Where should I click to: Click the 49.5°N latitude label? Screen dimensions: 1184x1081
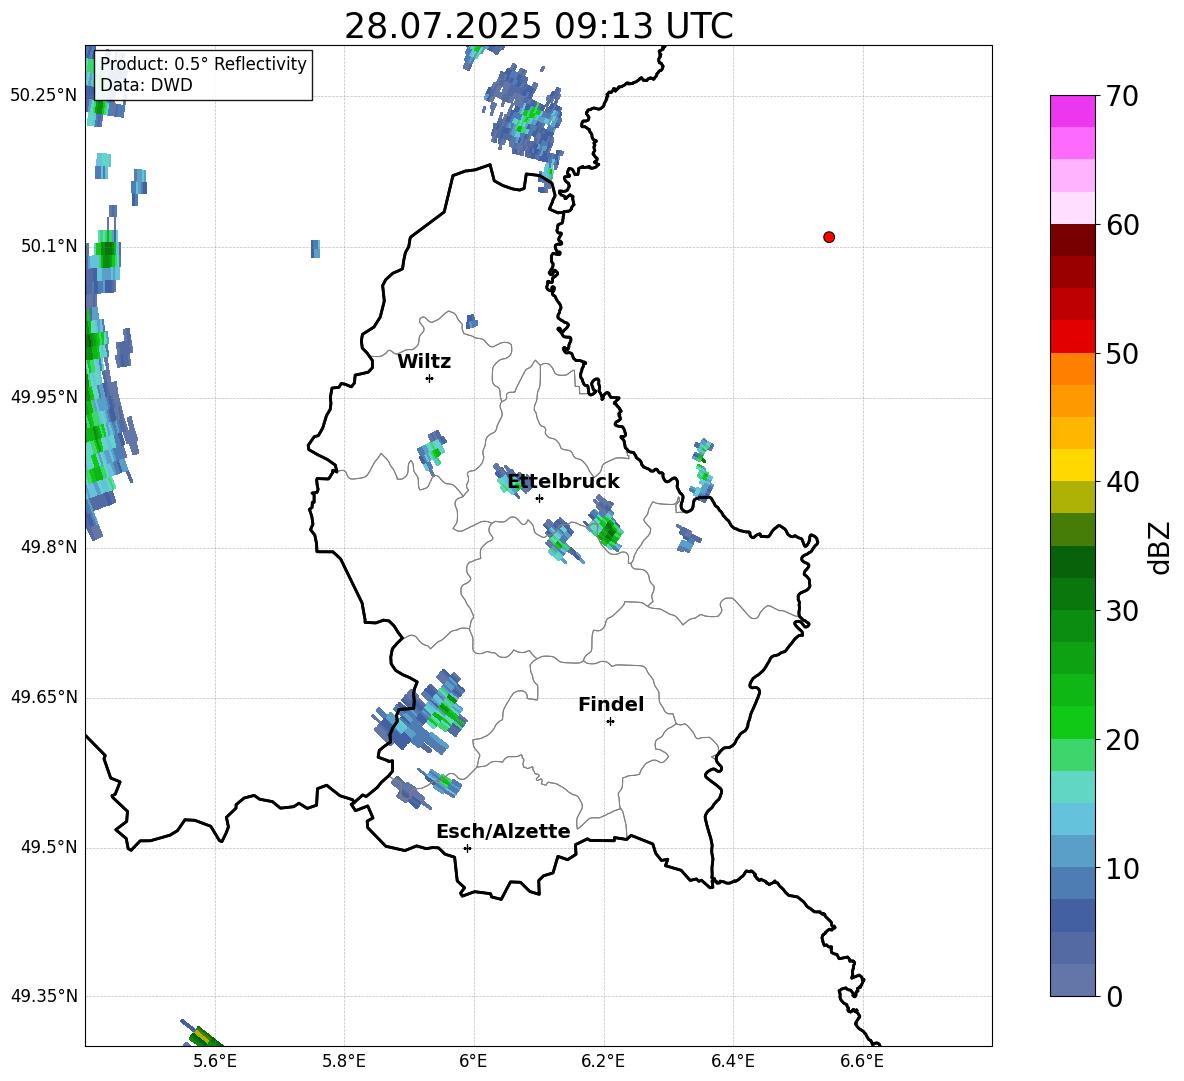click(49, 847)
